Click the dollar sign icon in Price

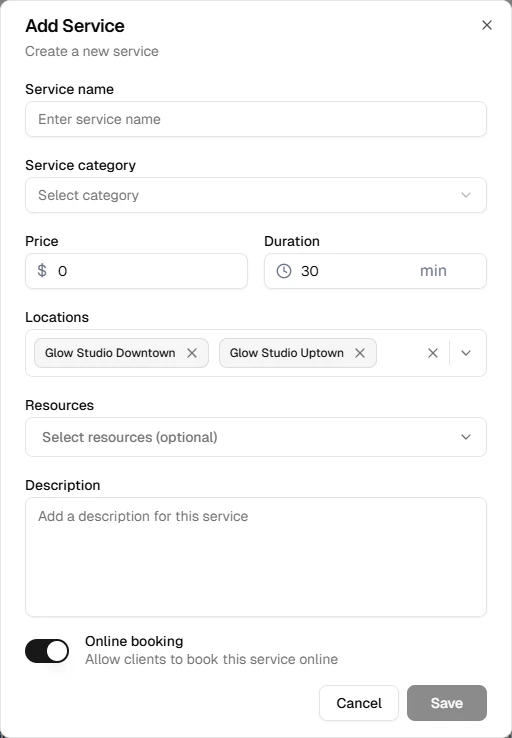[x=42, y=271]
